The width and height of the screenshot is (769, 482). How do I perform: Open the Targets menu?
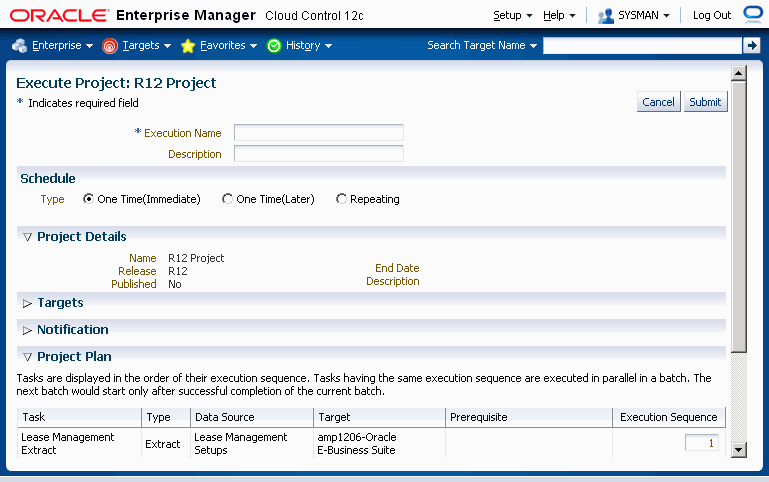point(146,46)
